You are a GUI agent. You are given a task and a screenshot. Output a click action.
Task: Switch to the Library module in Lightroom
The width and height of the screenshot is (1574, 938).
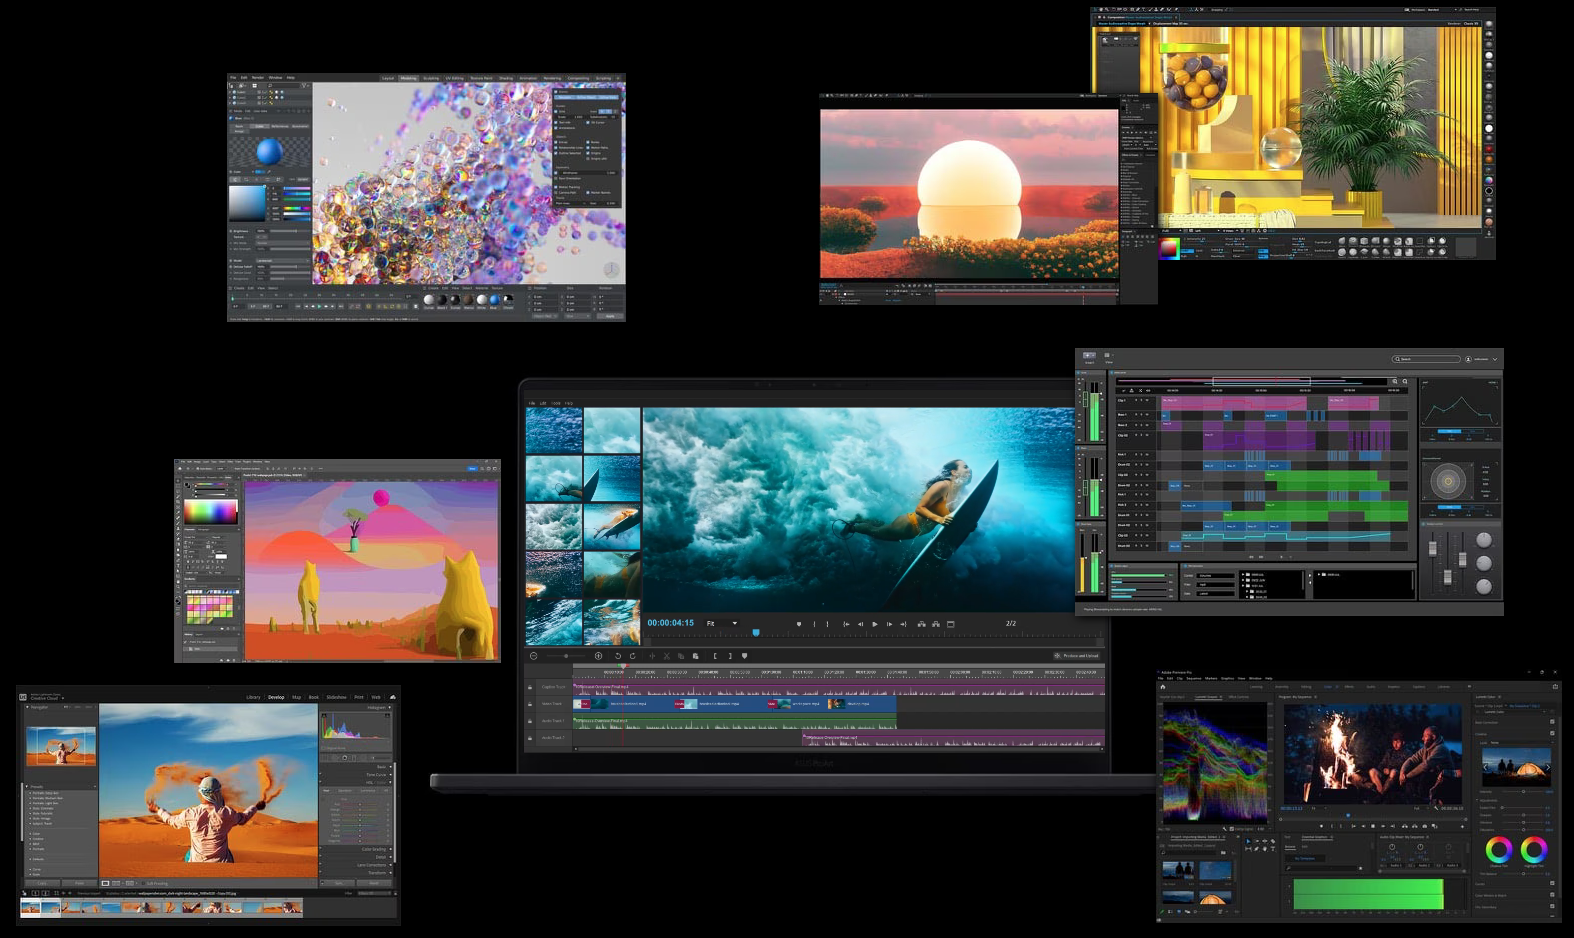click(253, 697)
